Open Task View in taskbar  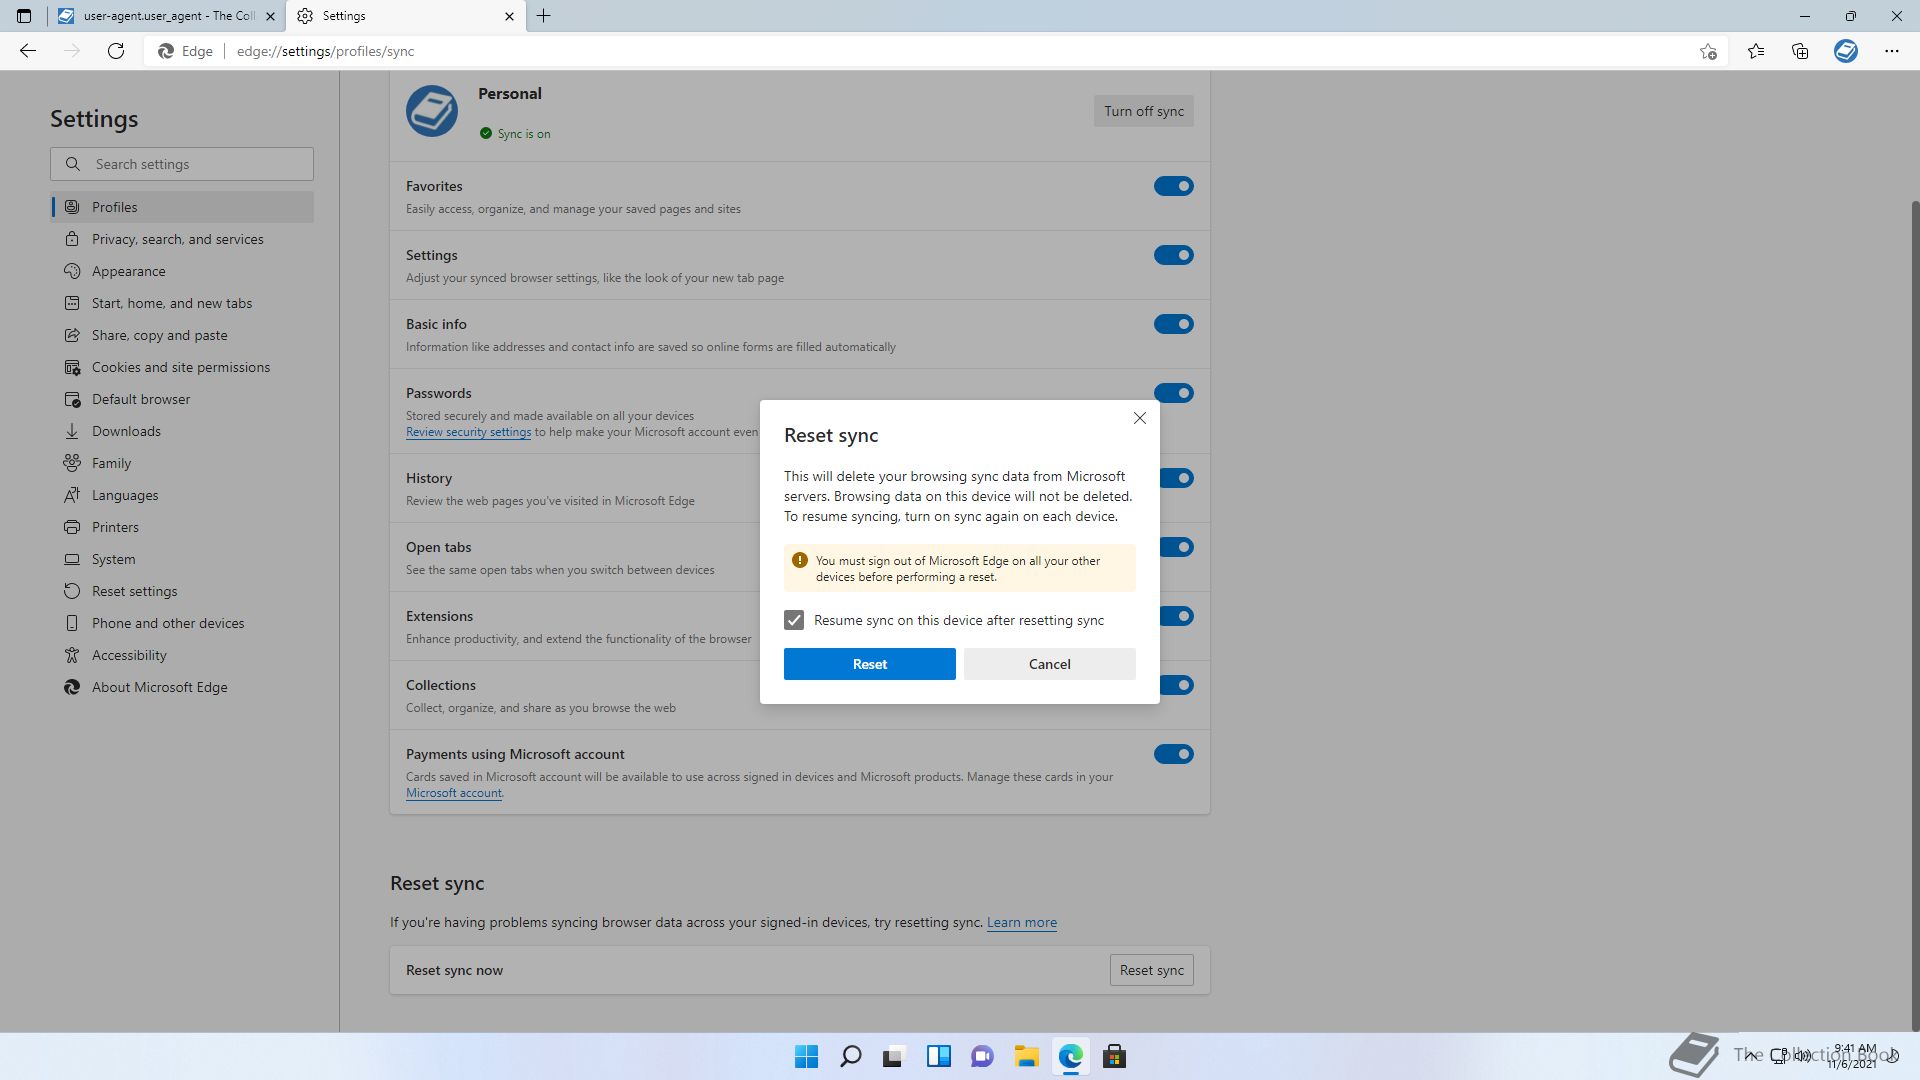point(894,1056)
